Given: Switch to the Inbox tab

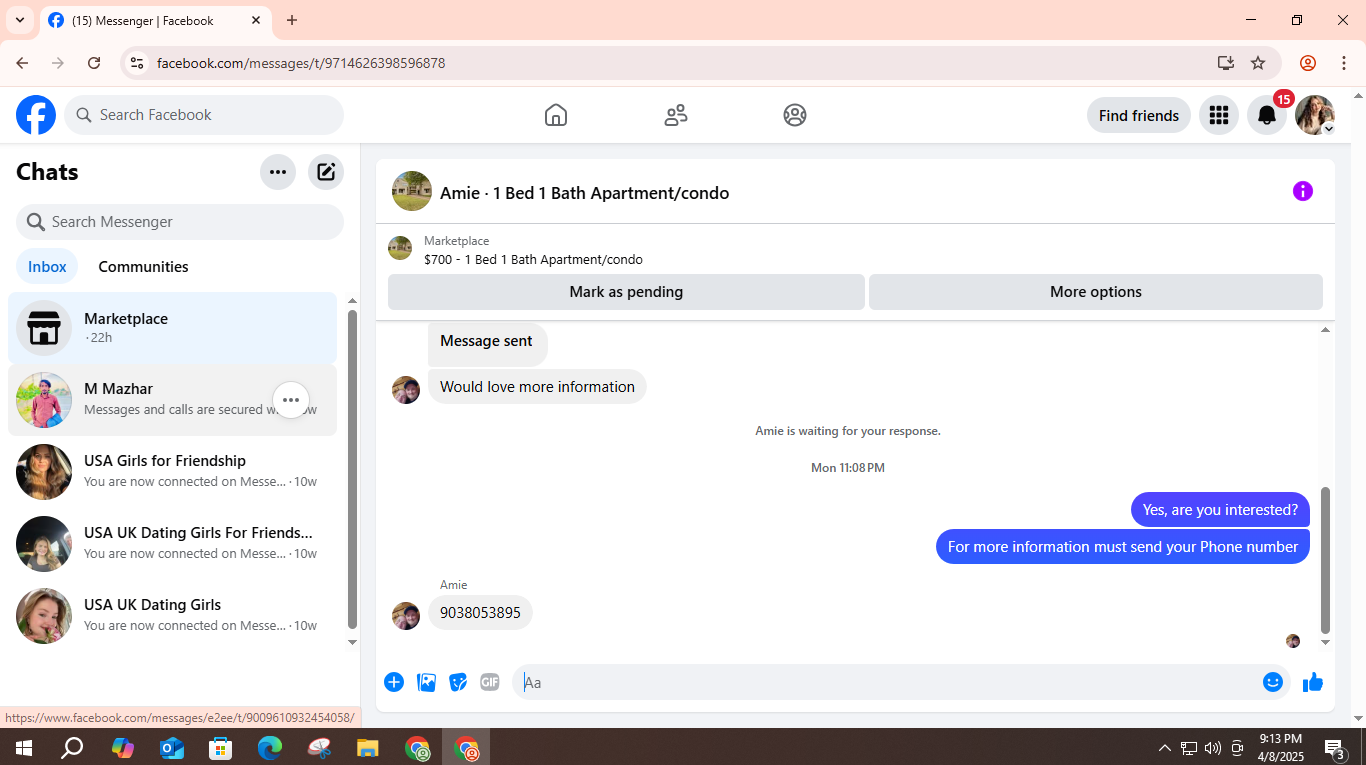Looking at the screenshot, I should point(47,267).
